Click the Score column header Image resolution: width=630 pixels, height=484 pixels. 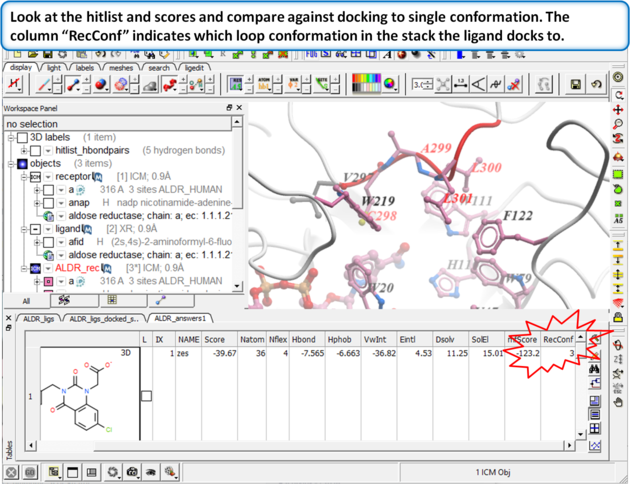(x=214, y=340)
